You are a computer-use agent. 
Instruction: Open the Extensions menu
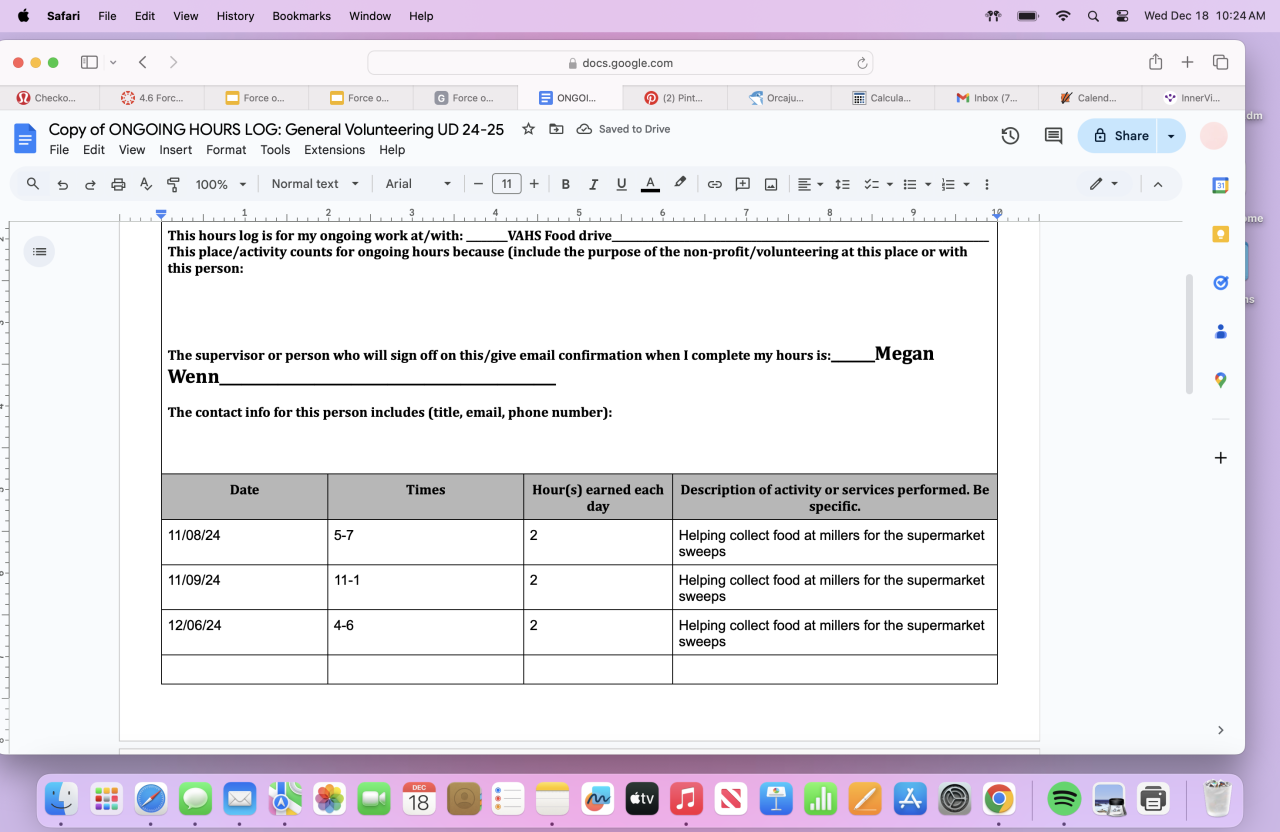[x=334, y=150]
